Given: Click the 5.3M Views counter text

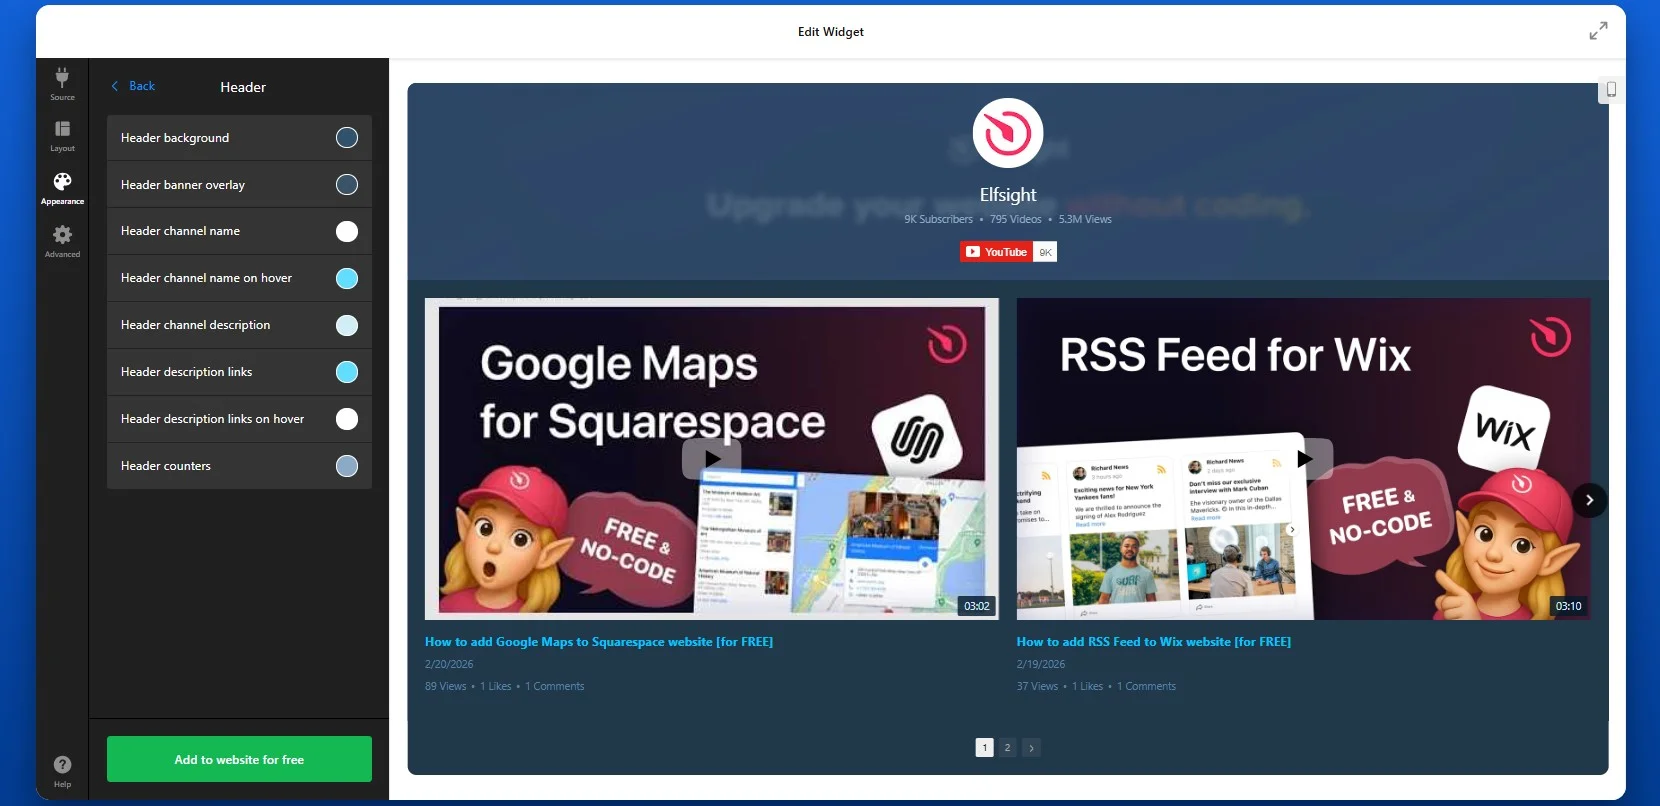Looking at the screenshot, I should [x=1085, y=219].
